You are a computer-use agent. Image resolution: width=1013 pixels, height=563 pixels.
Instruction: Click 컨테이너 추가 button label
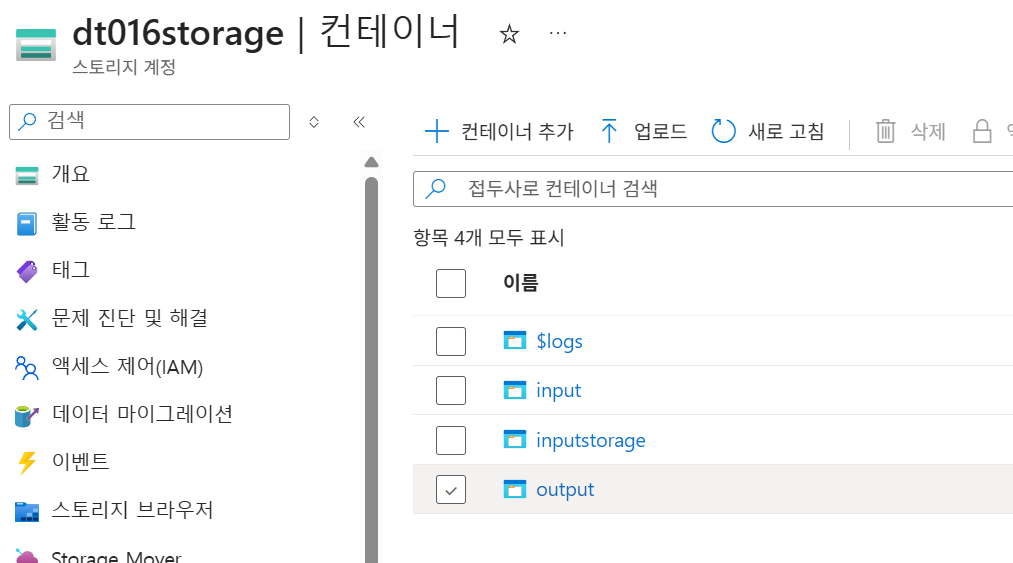click(x=517, y=132)
